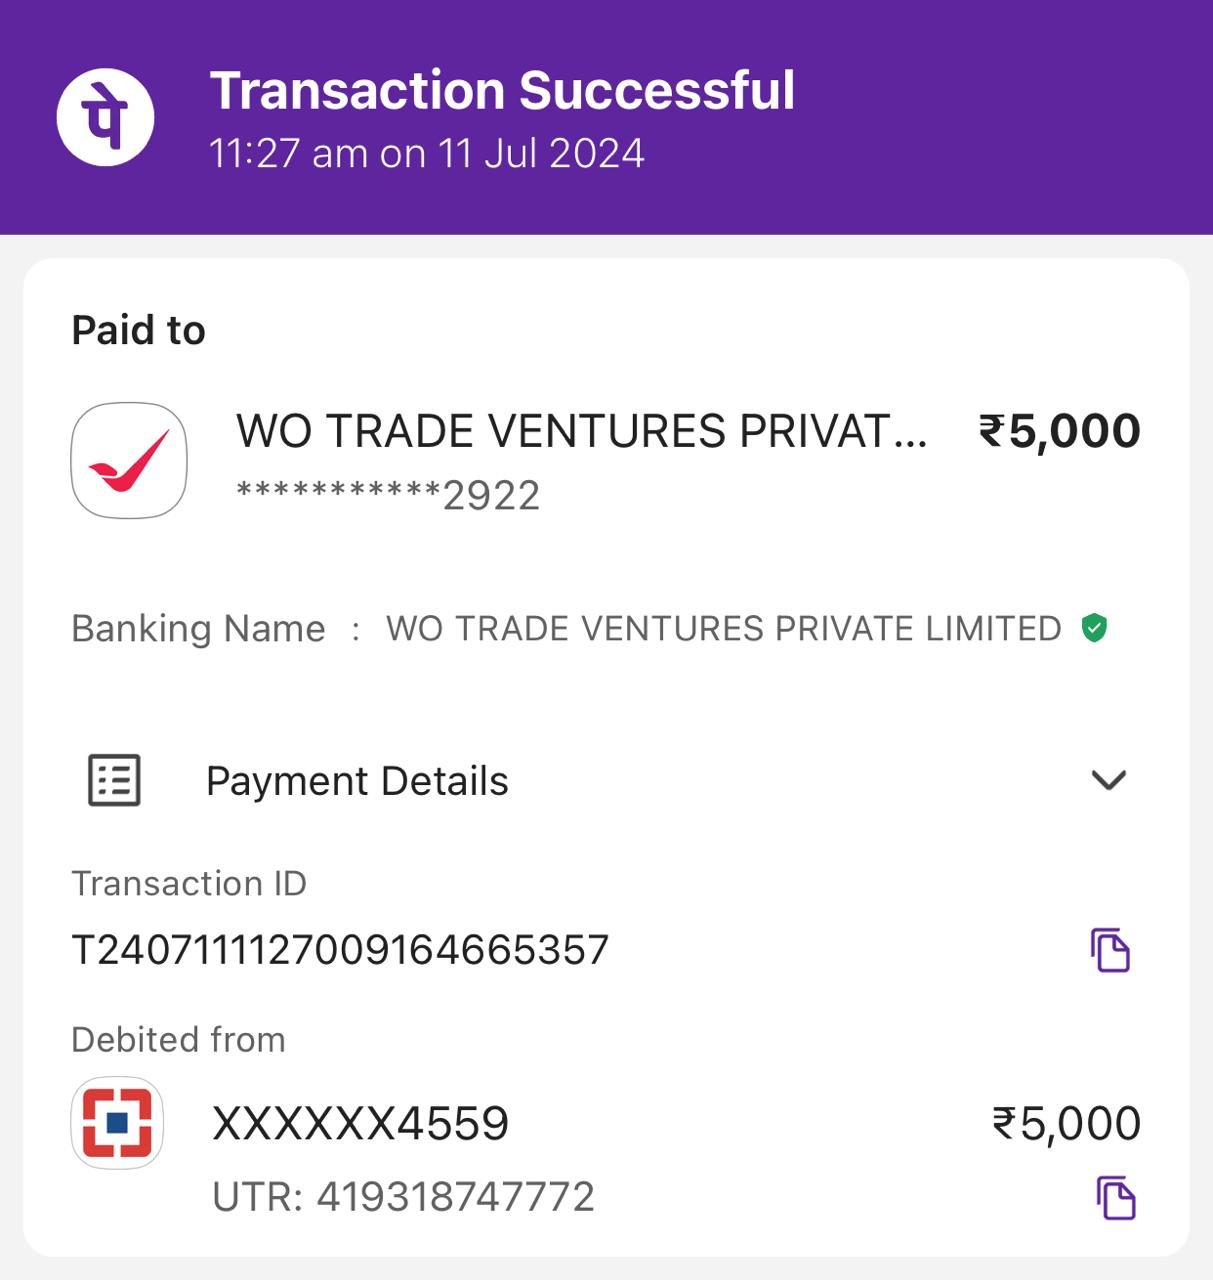Tap the bold ₹5,000 paid amount

[x=1060, y=432]
